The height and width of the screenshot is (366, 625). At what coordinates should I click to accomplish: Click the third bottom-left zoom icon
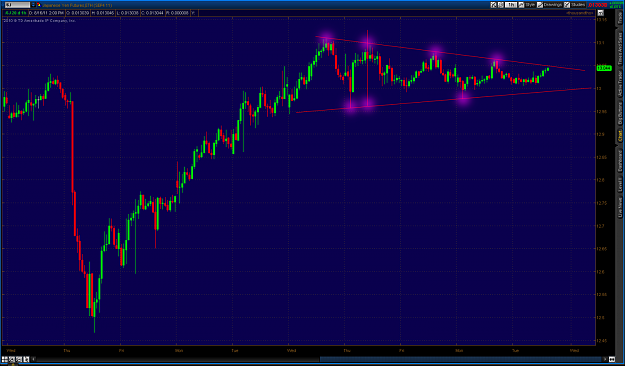point(19,359)
